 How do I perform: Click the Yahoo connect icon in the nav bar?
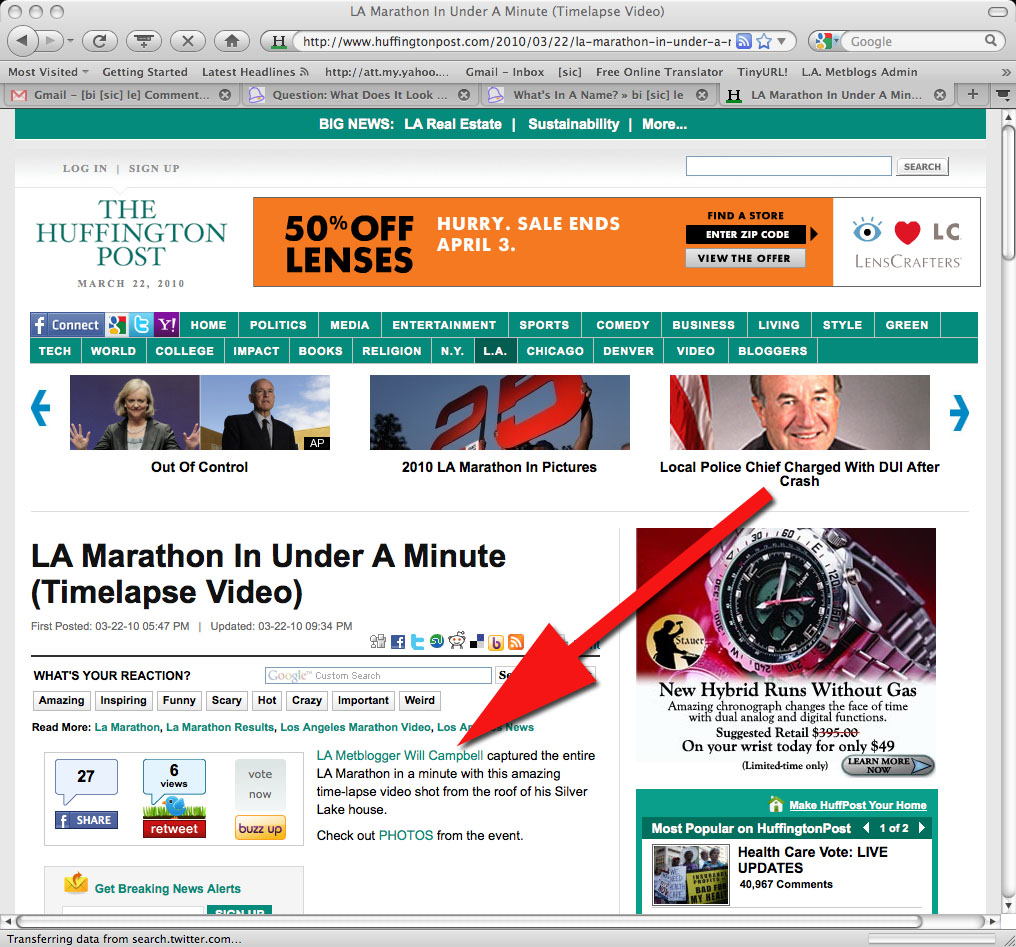pos(167,325)
